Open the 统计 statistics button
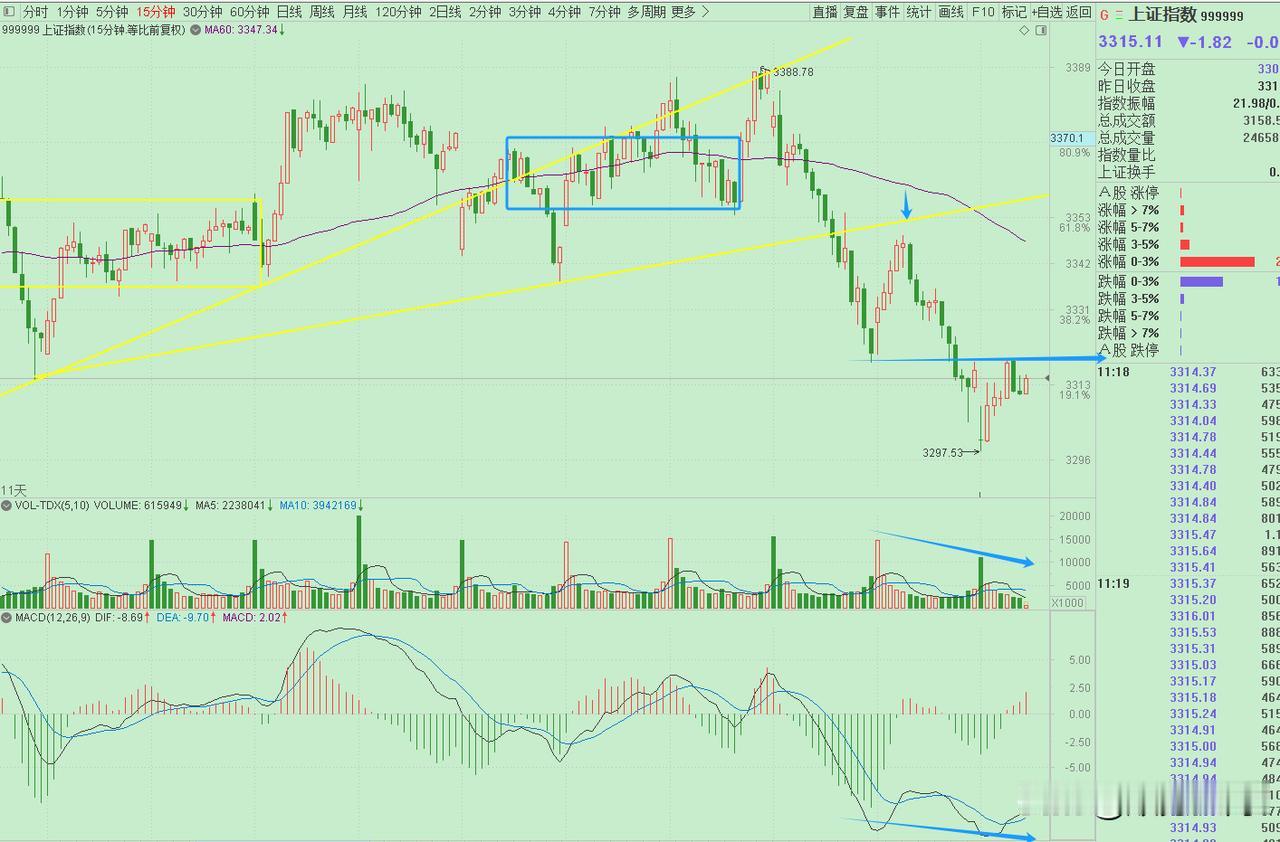1280x842 pixels. tap(918, 12)
